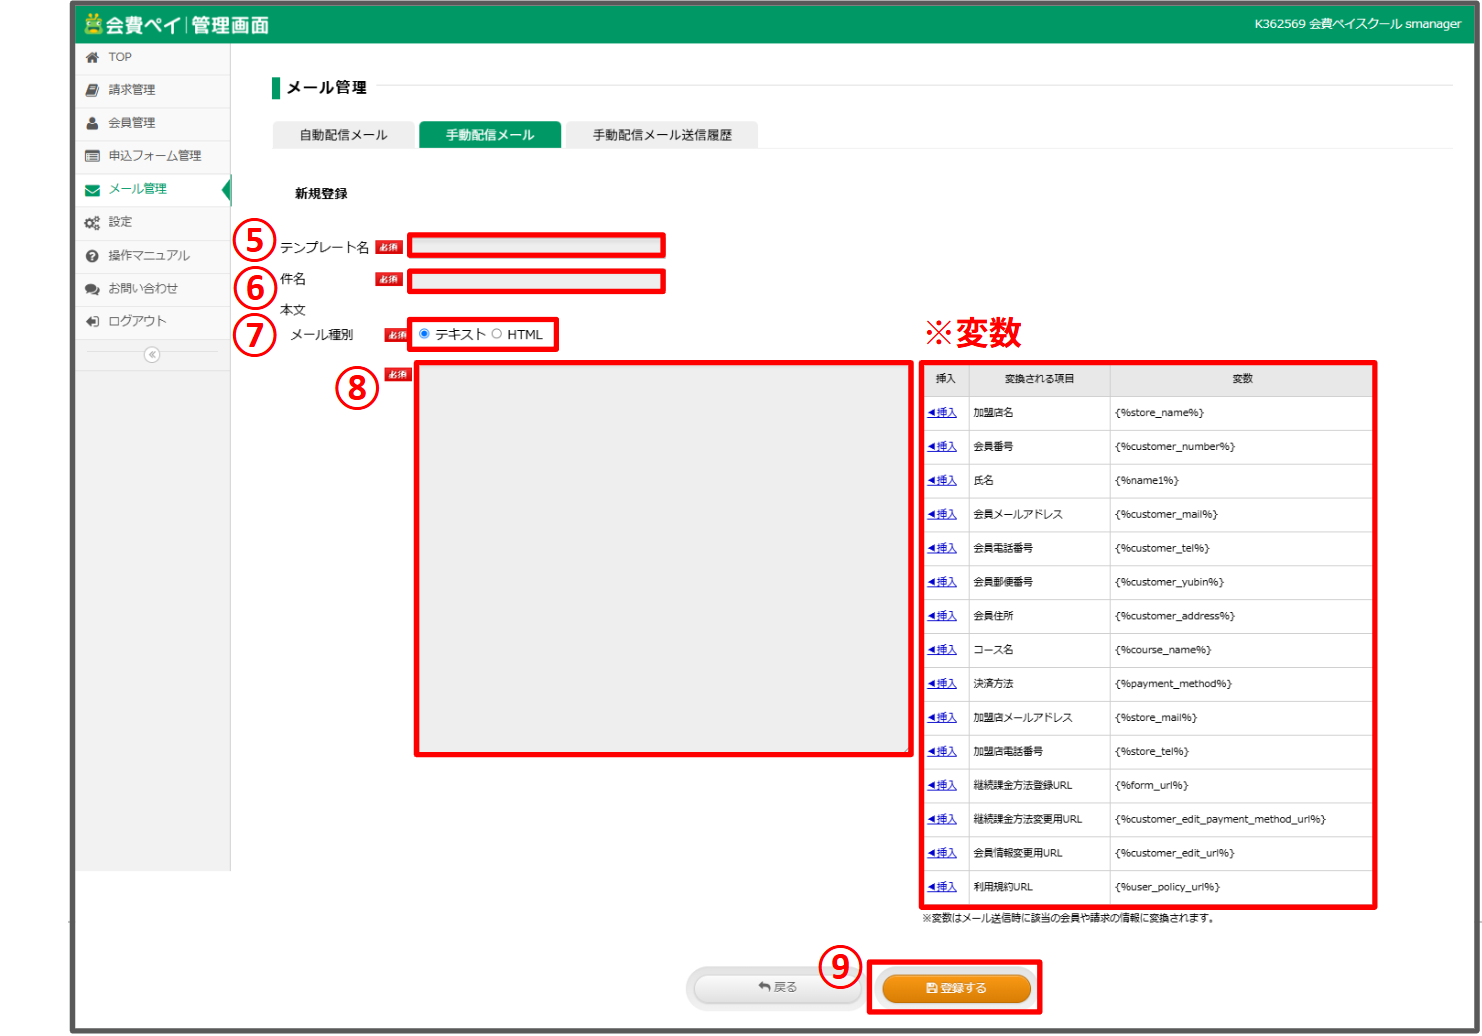Screen dimensions: 1482x1036
Task: Click inside the mail body text area
Action: click(x=663, y=558)
